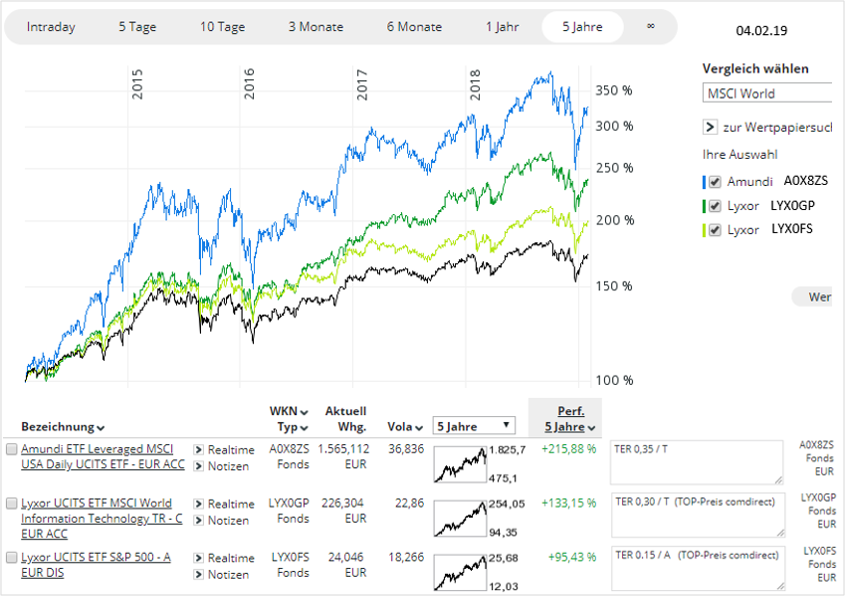
Task: Click Realtime arrow icon for Amundi ETF
Action: [x=199, y=450]
